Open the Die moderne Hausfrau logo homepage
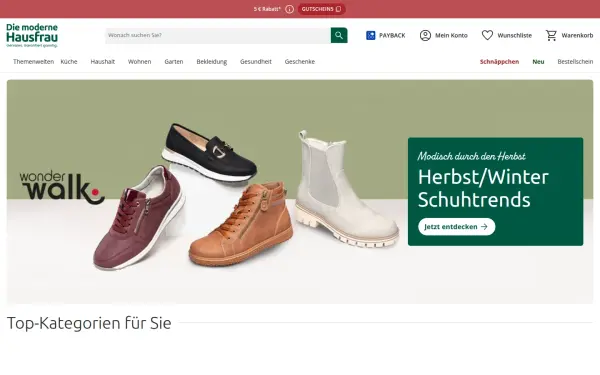Viewport: 600px width, 375px height. [32, 35]
